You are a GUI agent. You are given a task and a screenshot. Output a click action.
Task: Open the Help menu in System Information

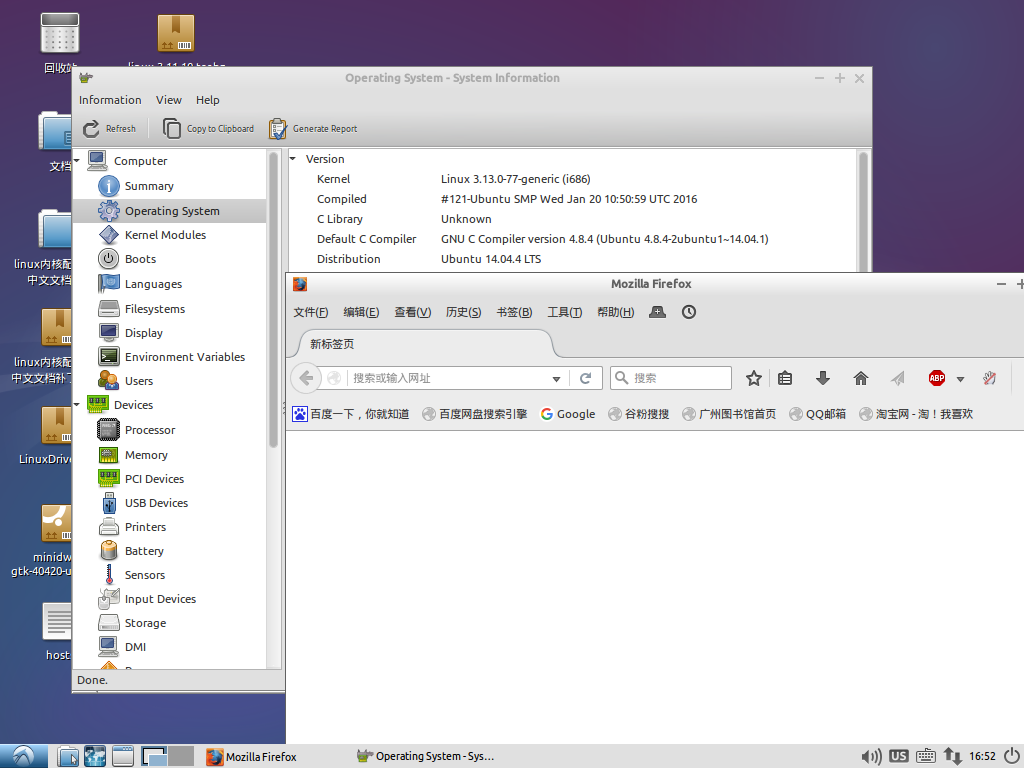pos(208,100)
